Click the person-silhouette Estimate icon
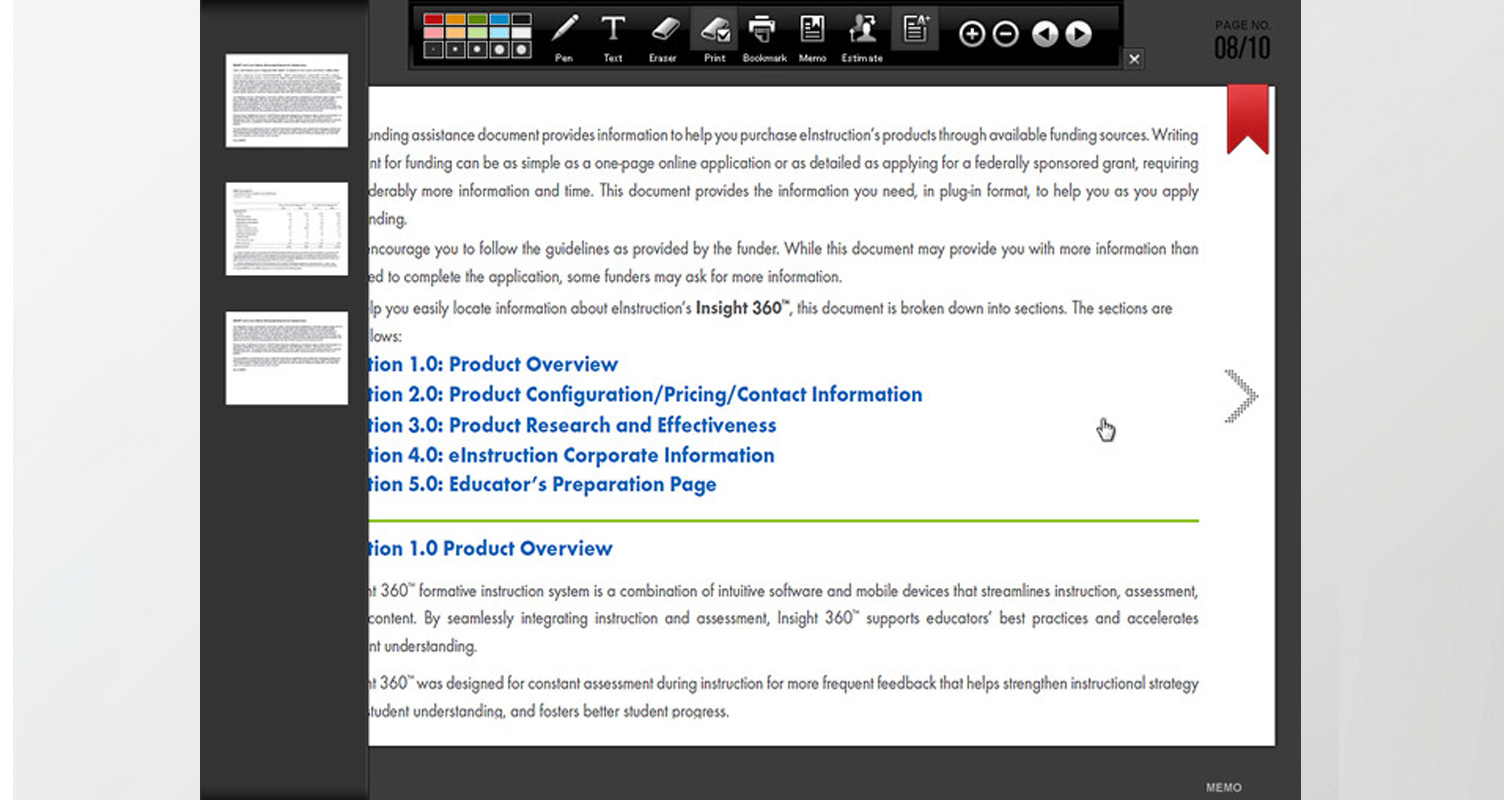This screenshot has height=800, width=1504. (x=862, y=28)
